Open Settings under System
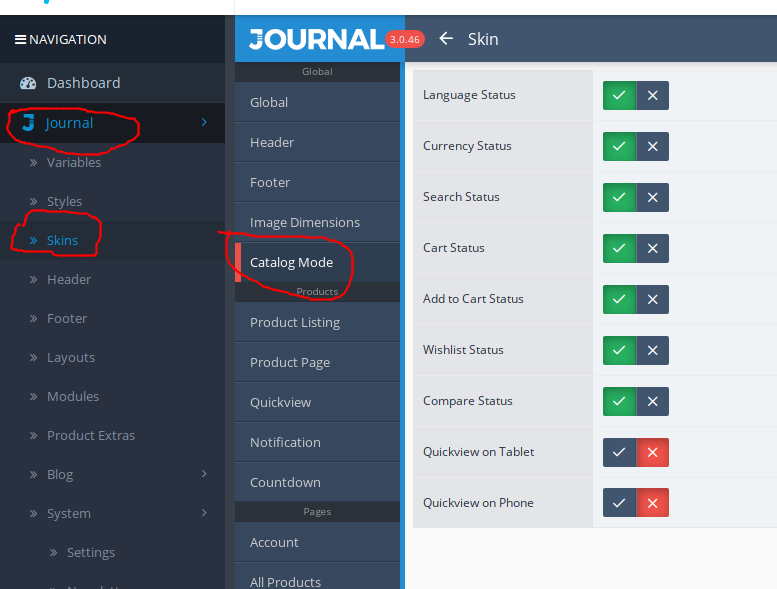The height and width of the screenshot is (589, 777). click(112, 552)
